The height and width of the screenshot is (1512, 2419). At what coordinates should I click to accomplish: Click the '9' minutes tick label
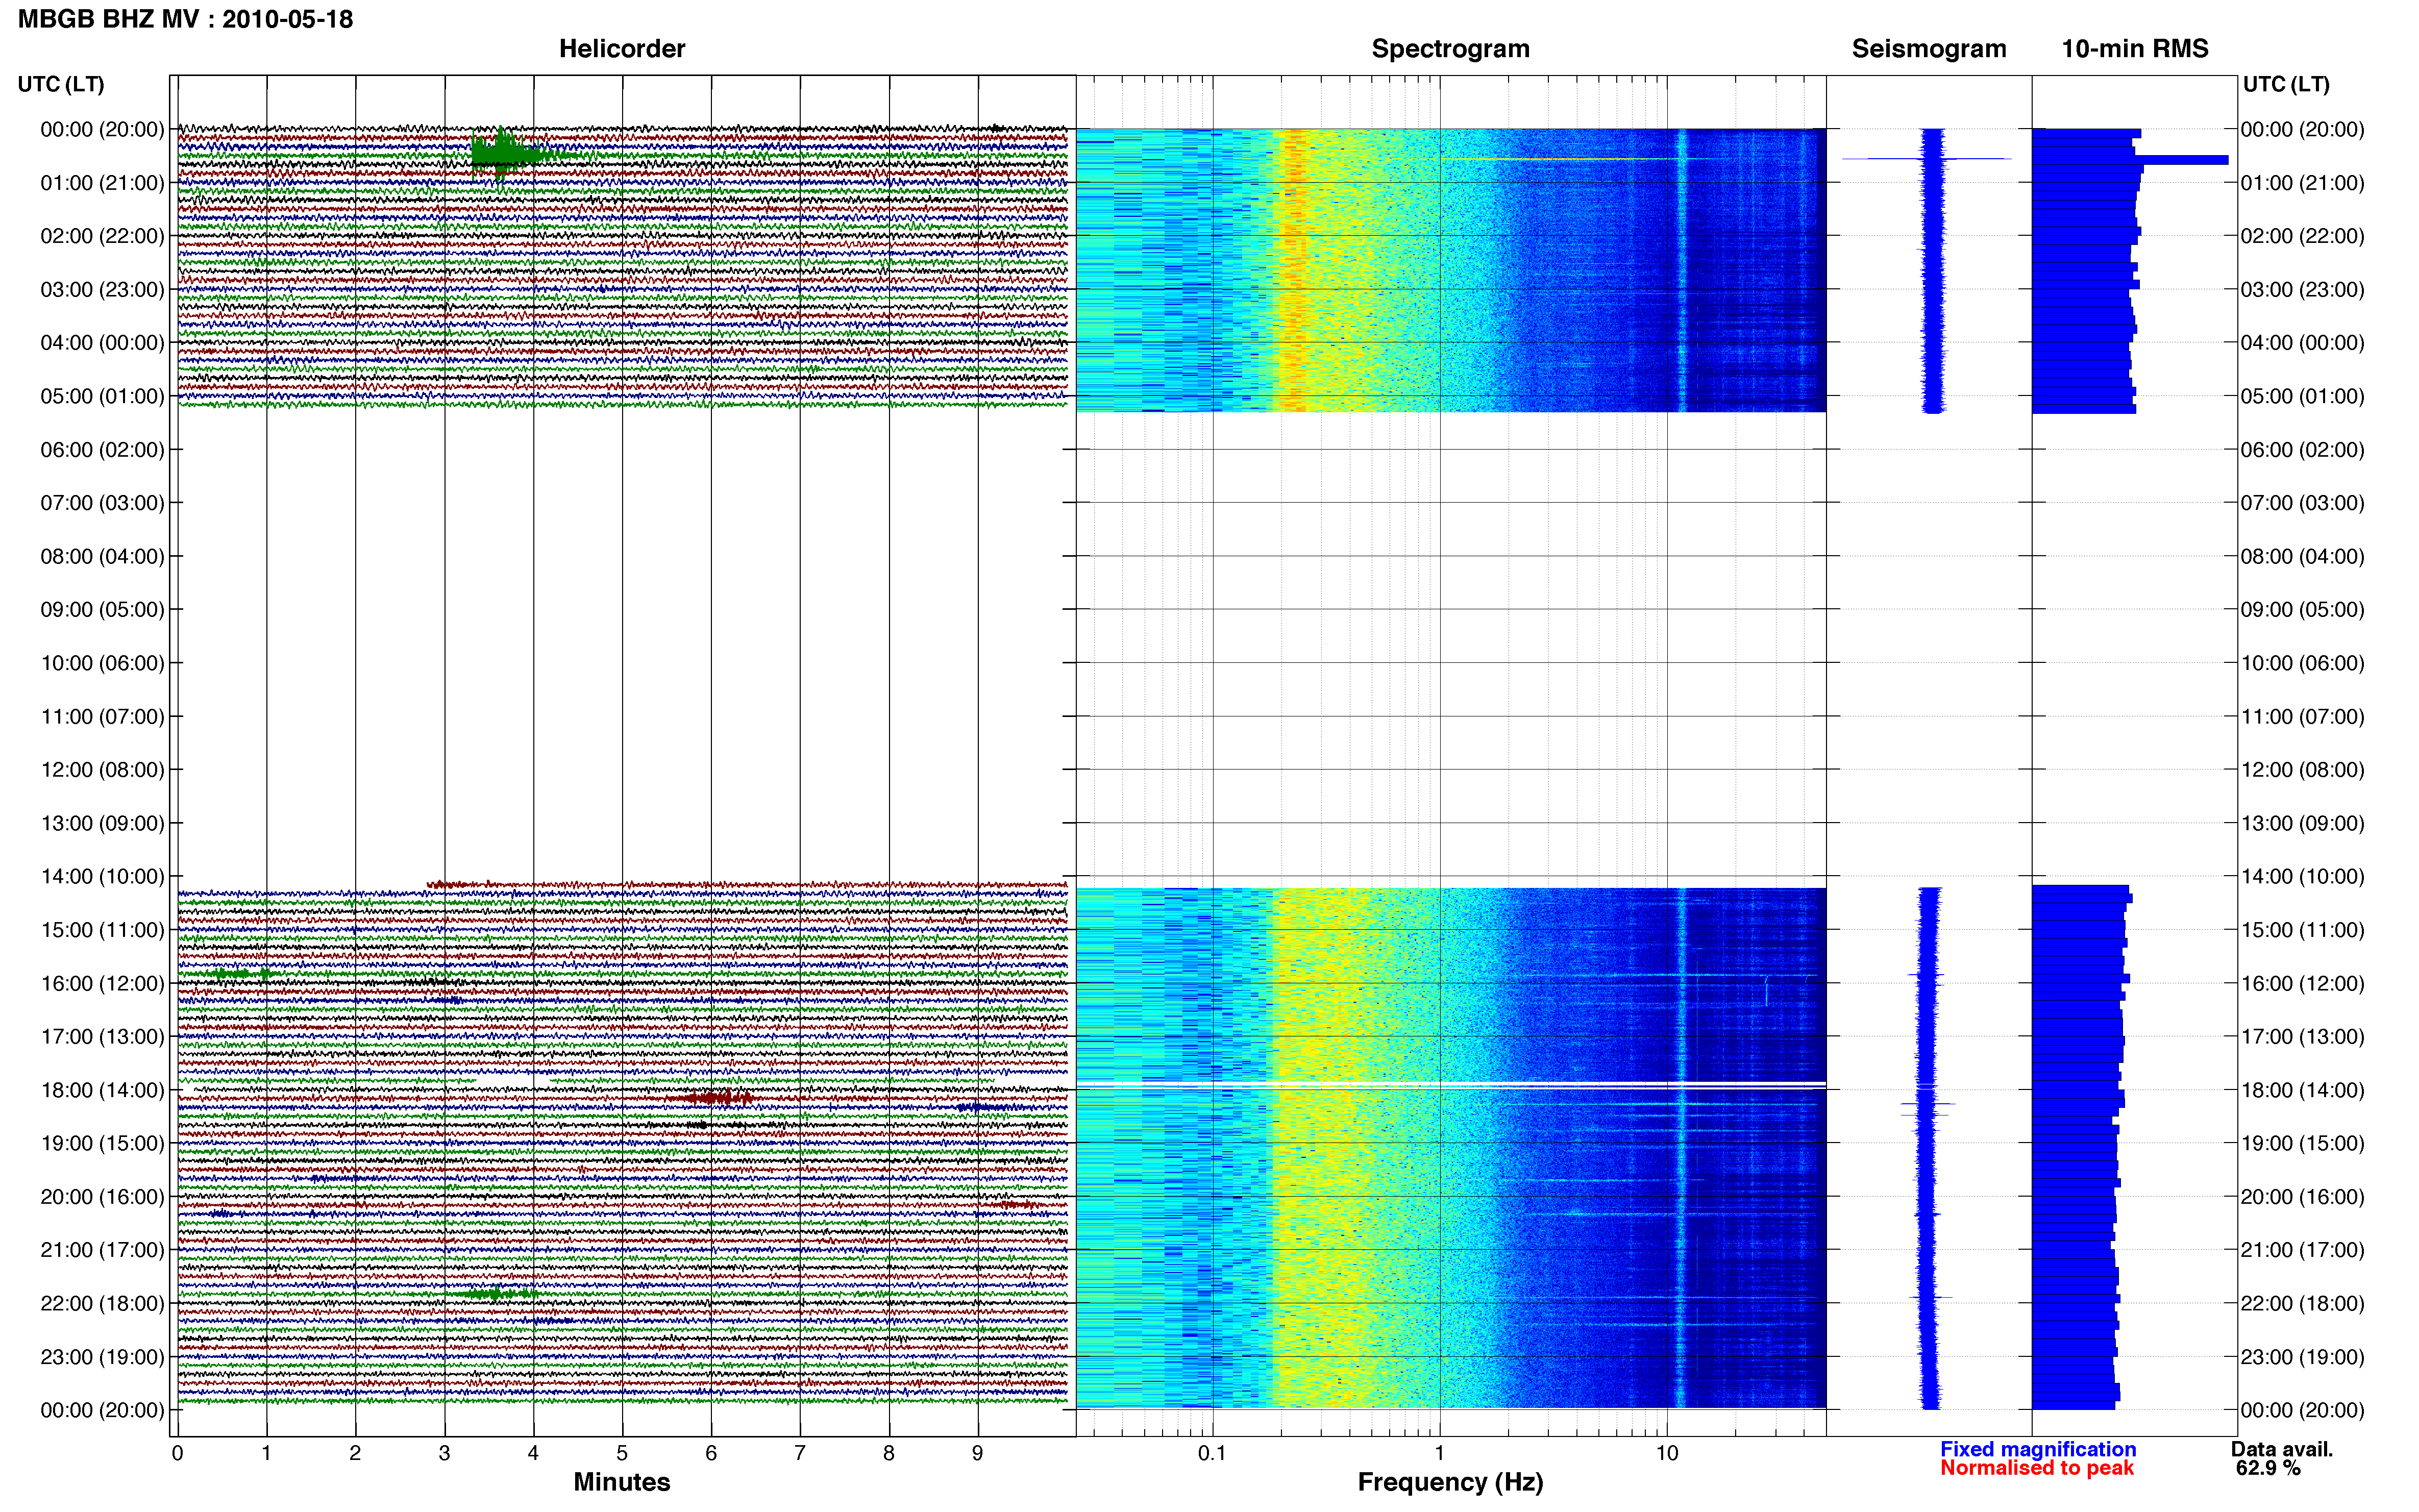coord(977,1453)
